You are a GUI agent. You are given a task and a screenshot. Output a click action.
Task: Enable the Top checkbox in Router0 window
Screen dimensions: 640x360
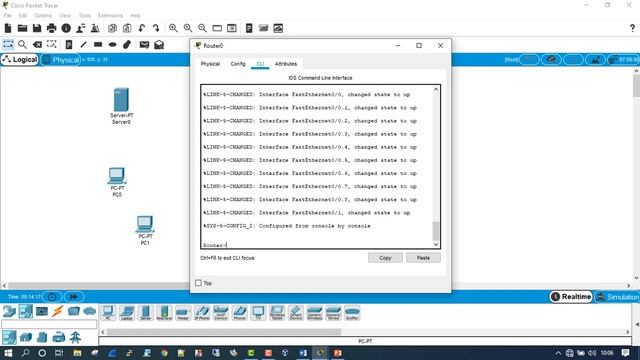pos(198,283)
